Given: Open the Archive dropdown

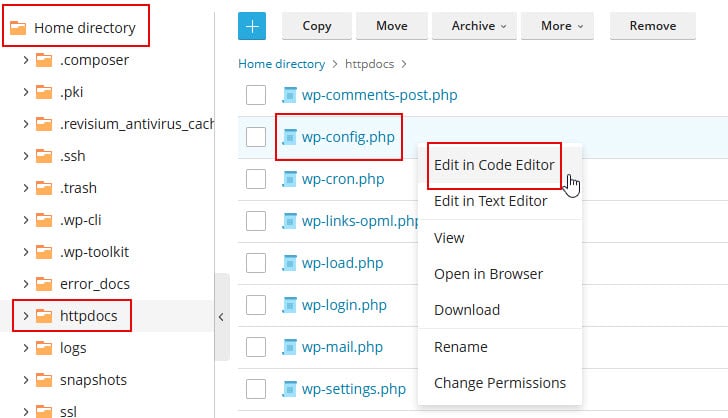Looking at the screenshot, I should (474, 26).
